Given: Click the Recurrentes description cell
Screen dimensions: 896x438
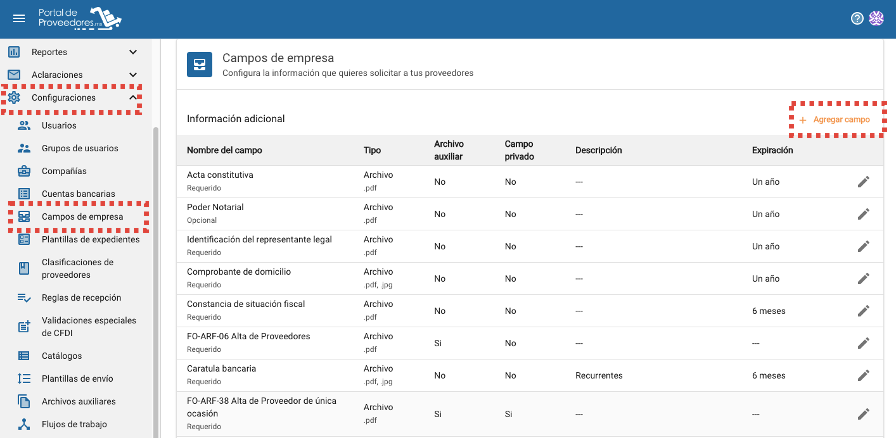Looking at the screenshot, I should tap(598, 376).
